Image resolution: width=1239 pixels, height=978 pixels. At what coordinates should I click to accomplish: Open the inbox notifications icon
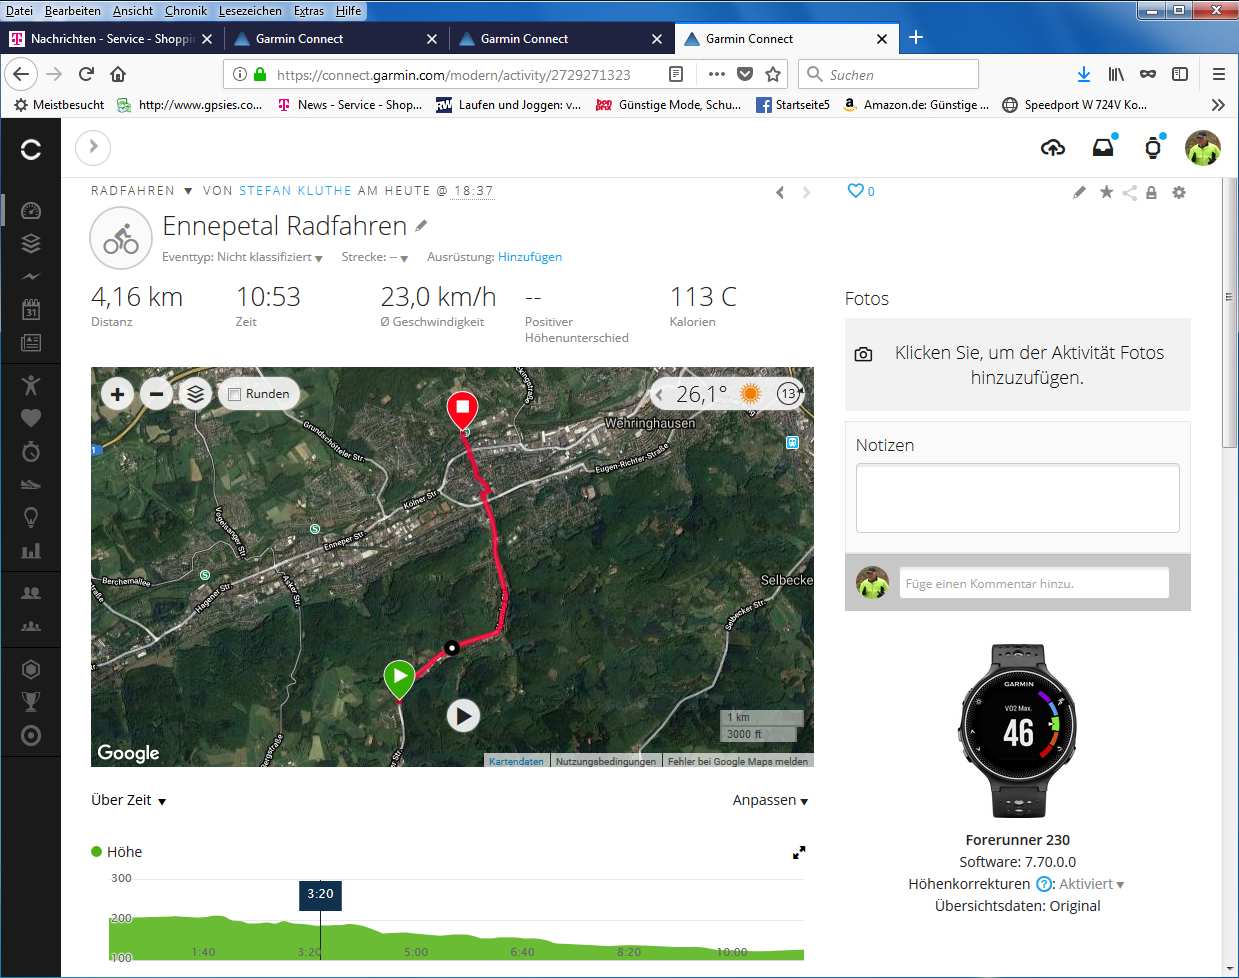1102,148
